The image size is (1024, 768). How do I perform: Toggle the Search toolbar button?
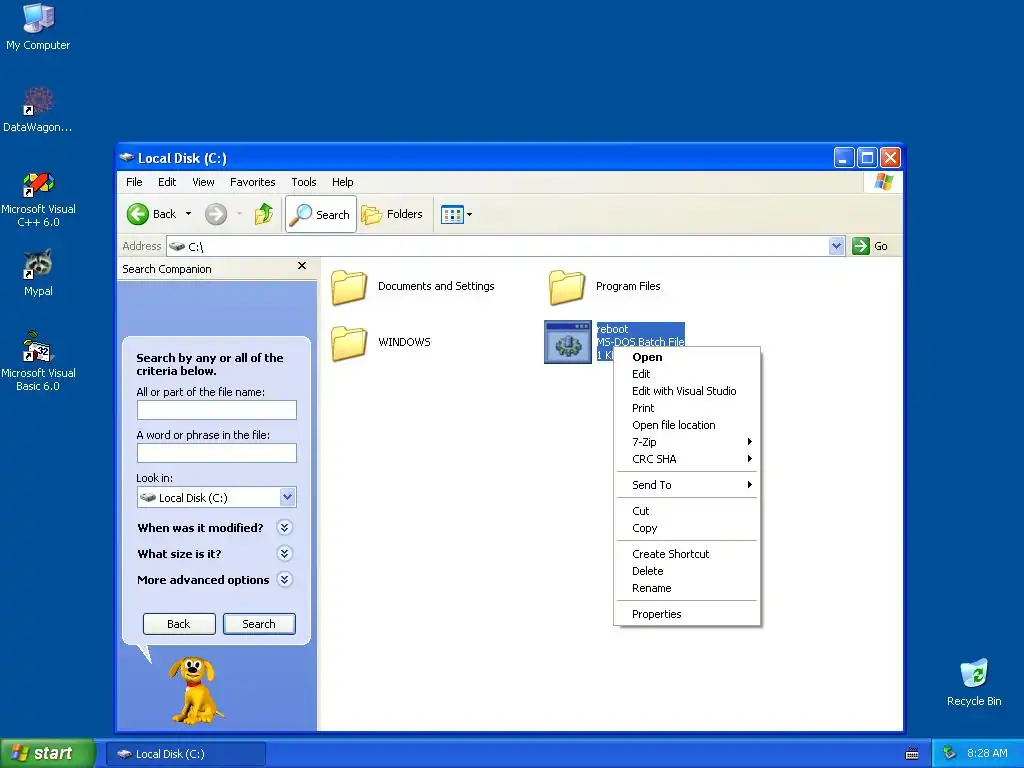click(x=321, y=214)
